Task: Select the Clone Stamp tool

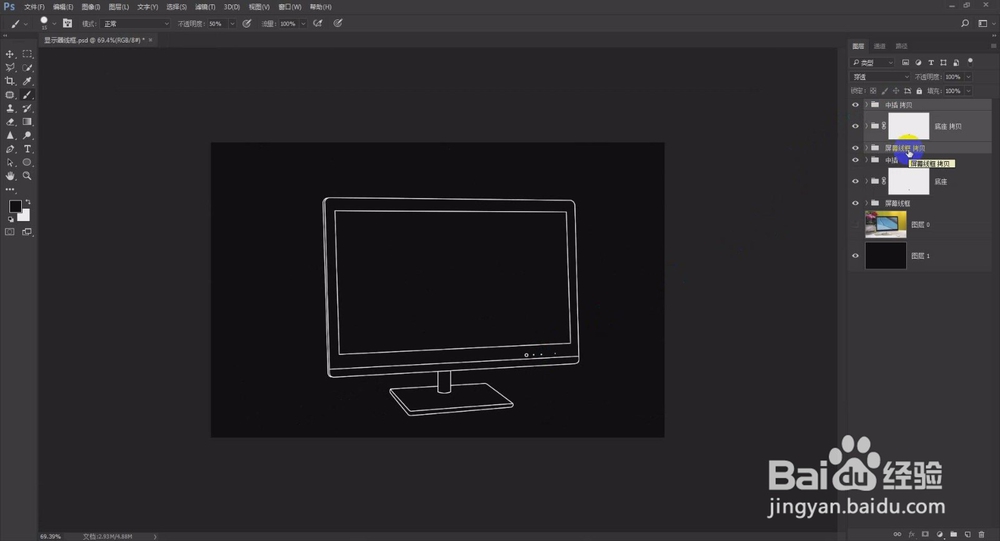Action: (x=10, y=108)
